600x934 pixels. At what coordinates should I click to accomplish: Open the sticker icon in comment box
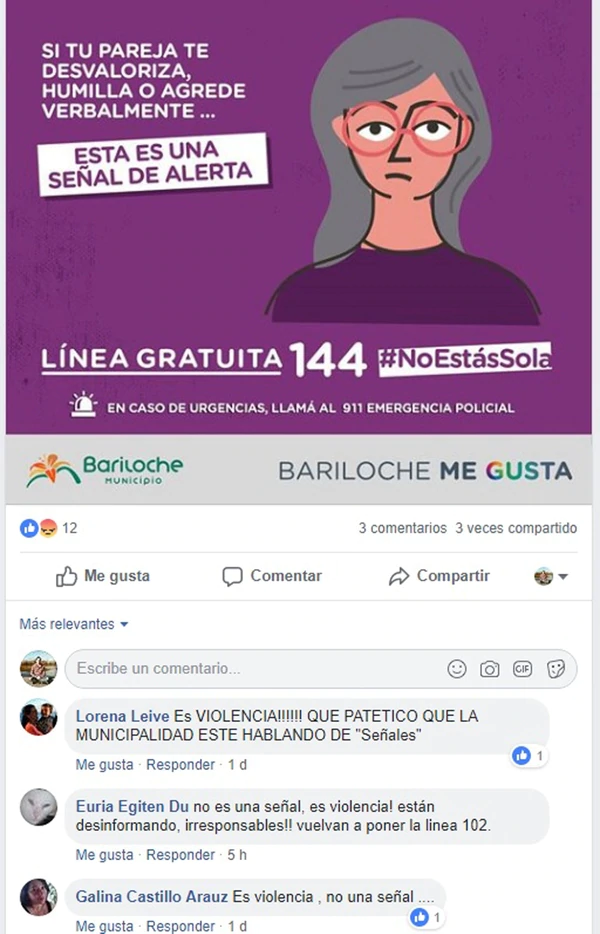coord(555,669)
